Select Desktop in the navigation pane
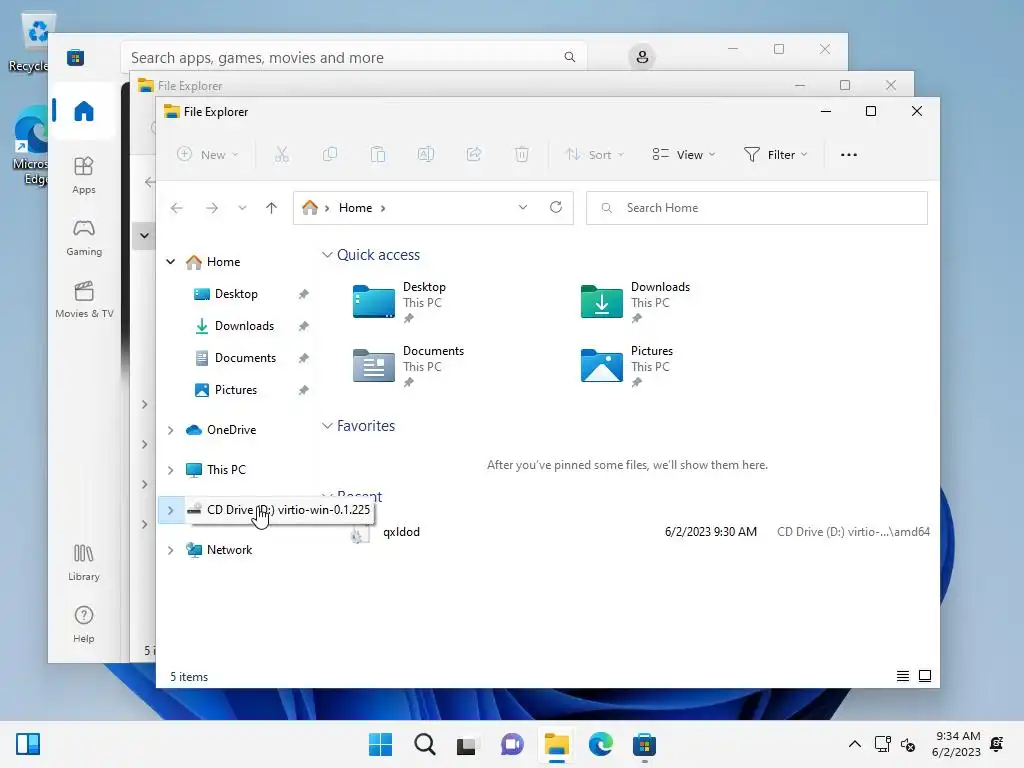The width and height of the screenshot is (1024, 768). [x=236, y=294]
